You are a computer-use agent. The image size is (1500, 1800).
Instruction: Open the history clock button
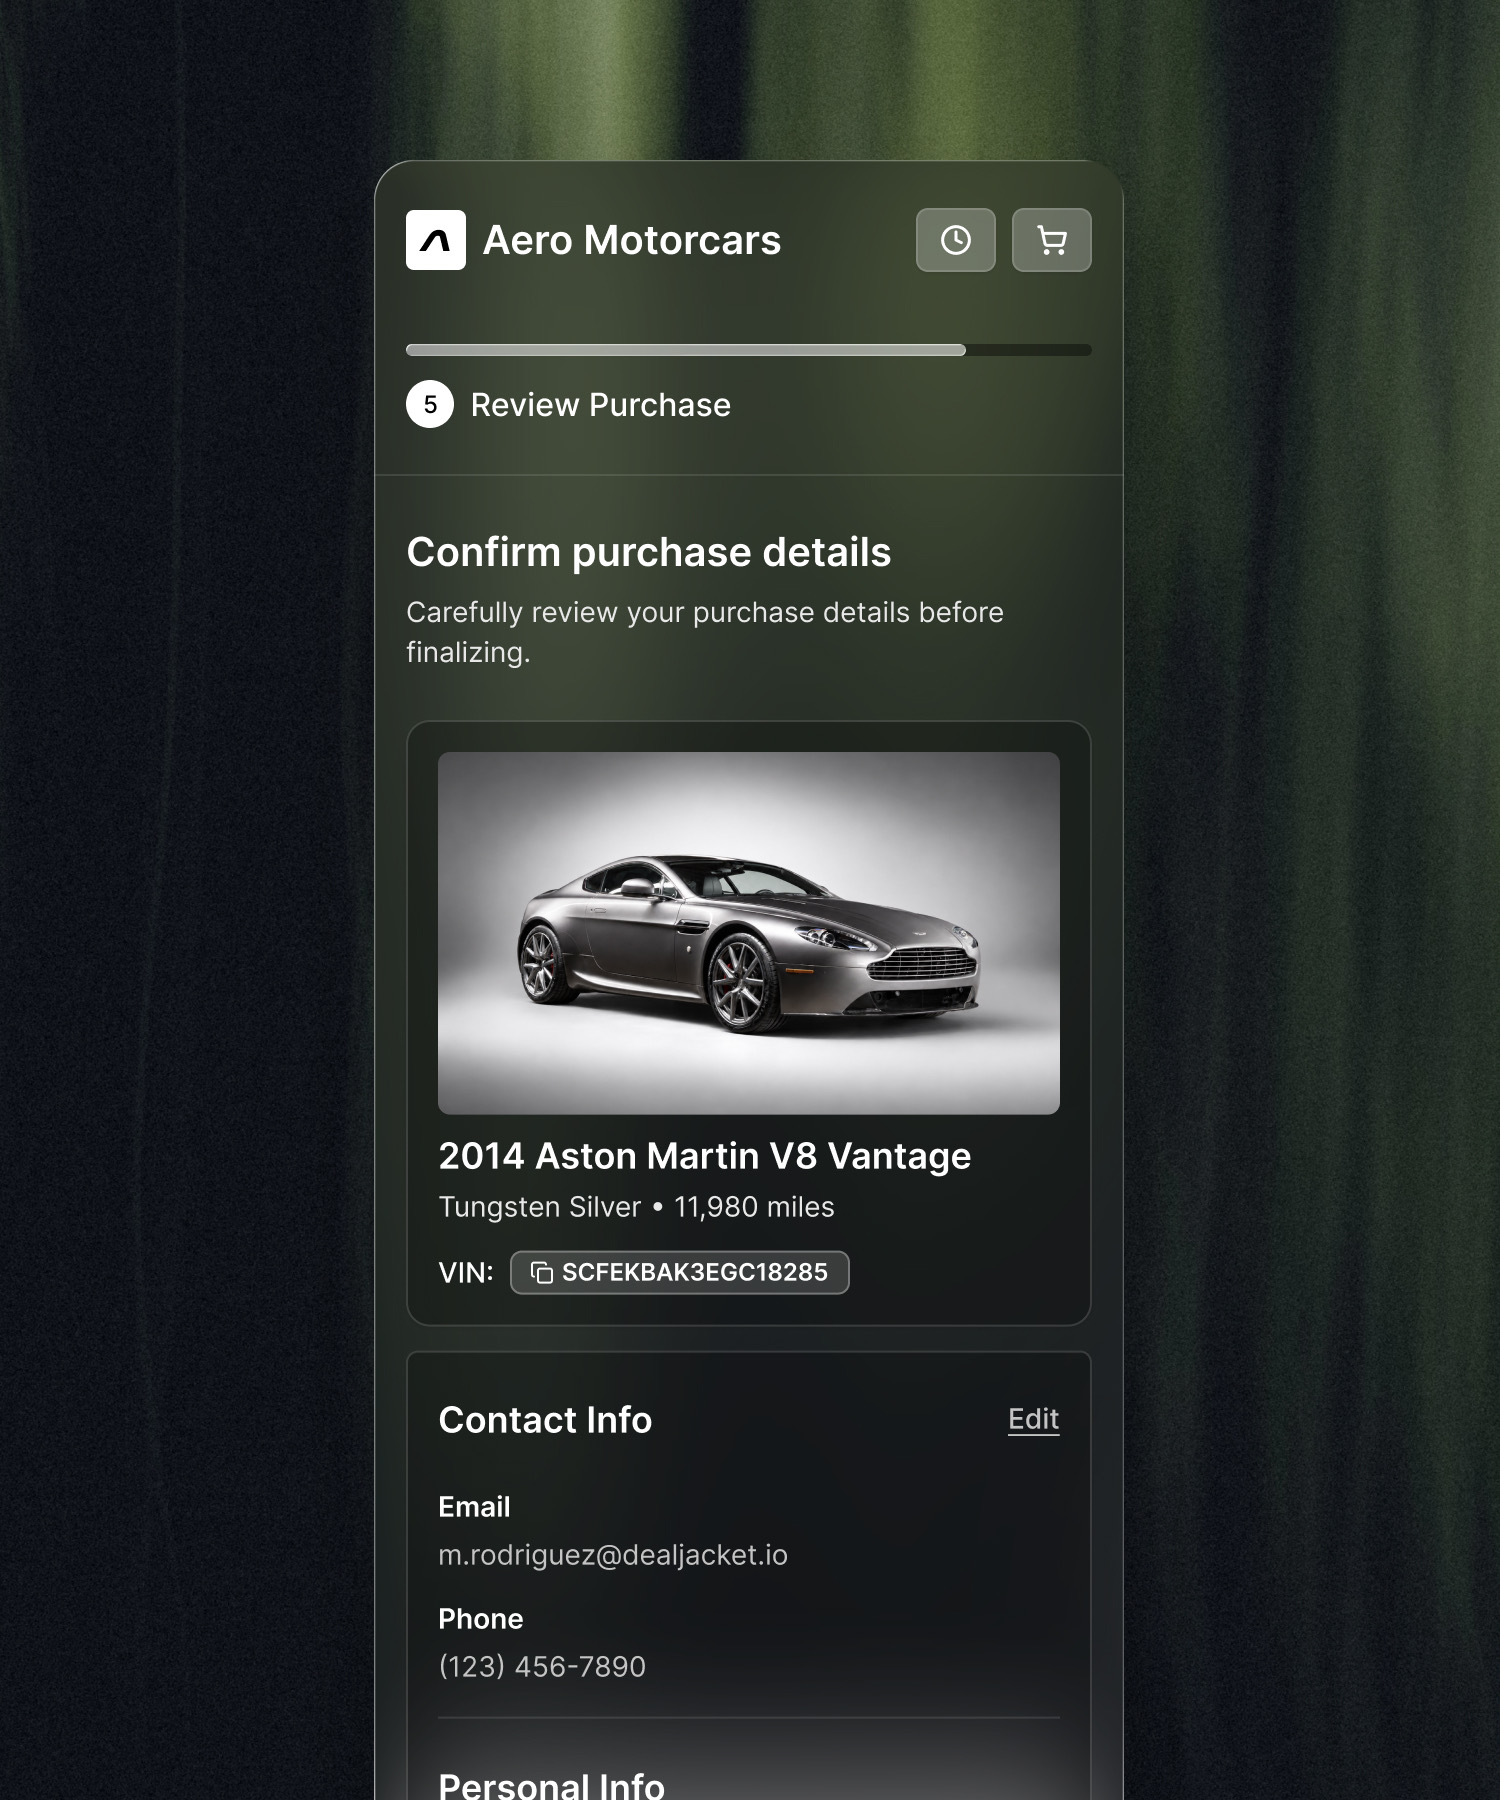(x=955, y=240)
